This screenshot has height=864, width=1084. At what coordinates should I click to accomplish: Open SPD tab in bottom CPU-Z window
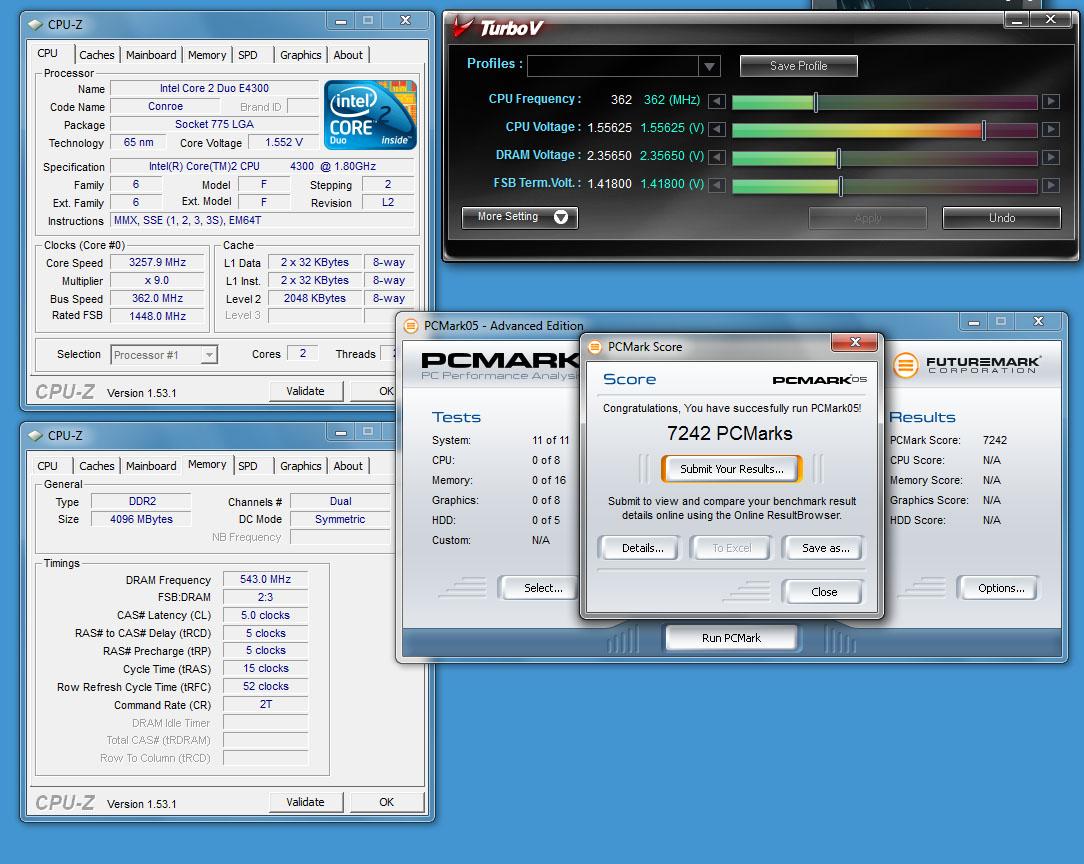247,466
